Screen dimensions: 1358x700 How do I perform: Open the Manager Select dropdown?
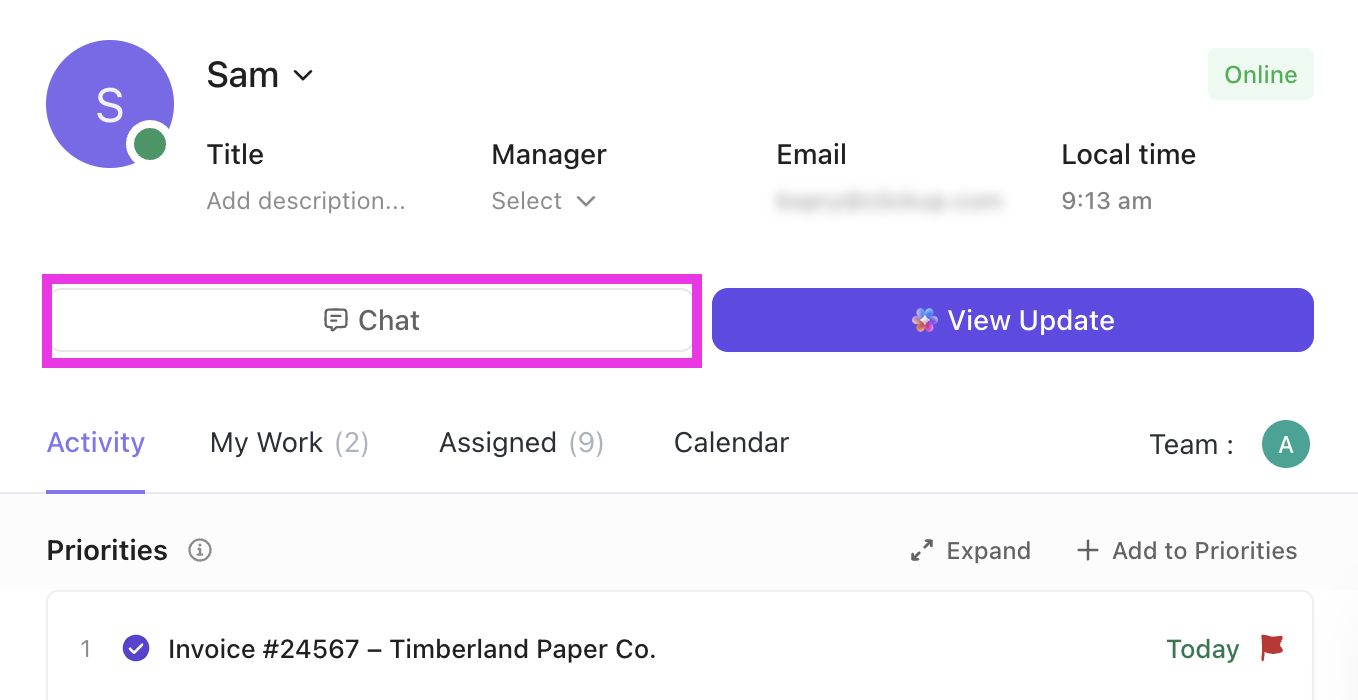[527, 201]
